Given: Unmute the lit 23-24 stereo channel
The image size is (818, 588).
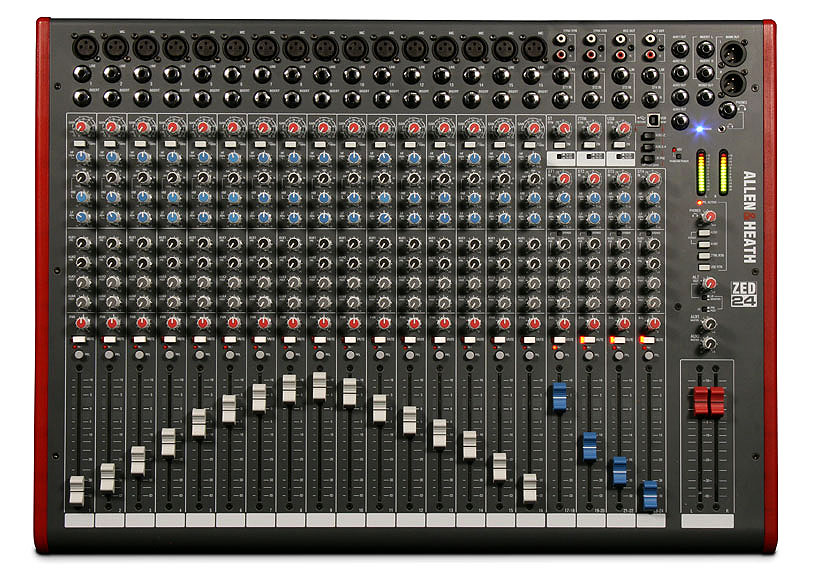Looking at the screenshot, I should coord(647,340).
